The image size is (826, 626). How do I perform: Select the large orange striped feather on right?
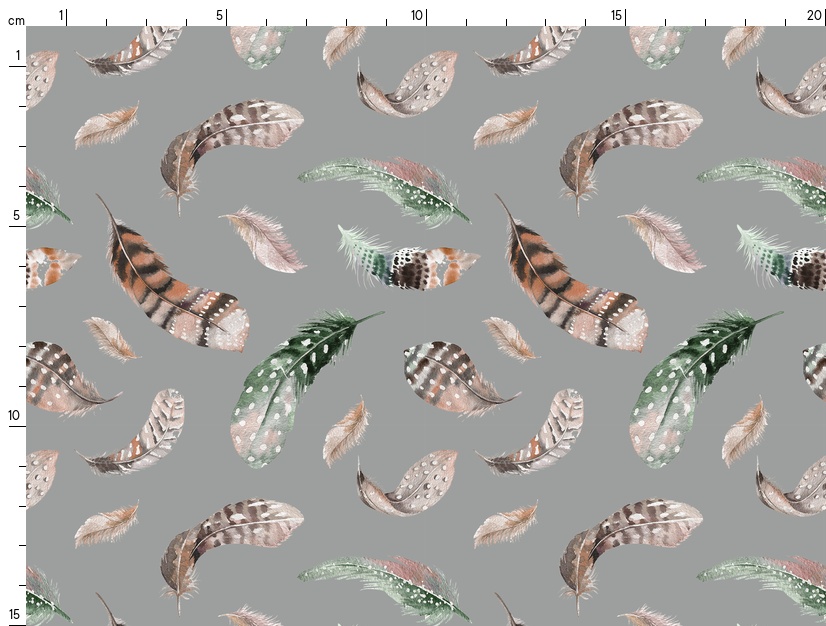point(570,280)
